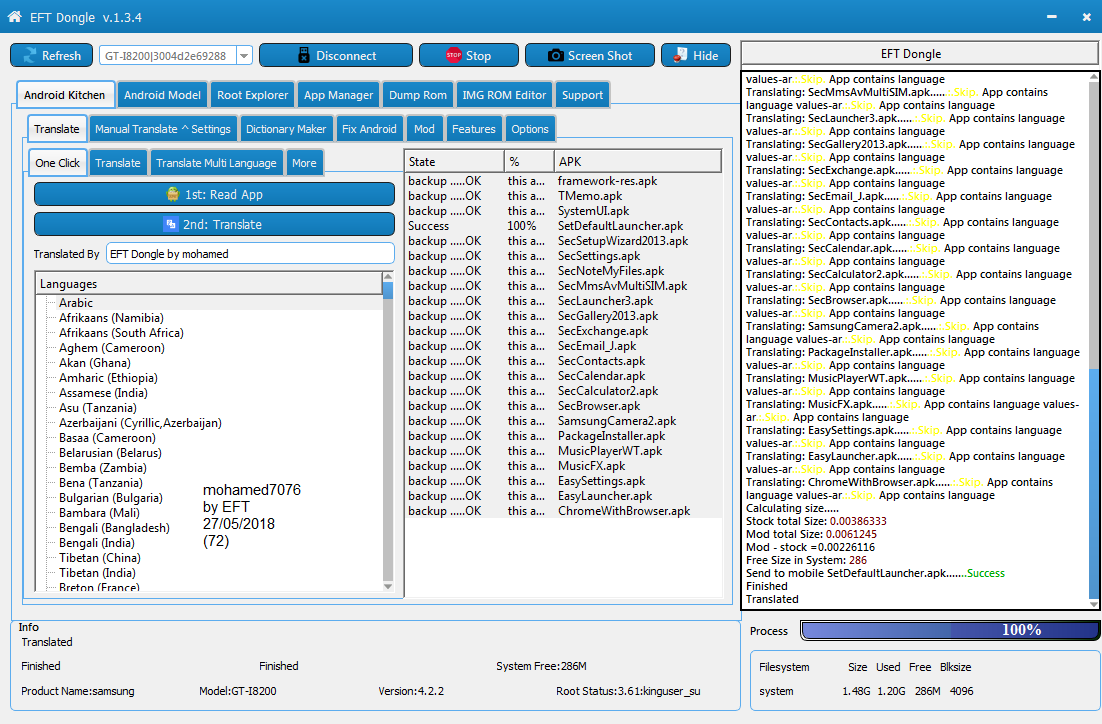
Task: Select Azerbaijani (Cyrillic,Azerbaijan) language
Action: (x=140, y=423)
